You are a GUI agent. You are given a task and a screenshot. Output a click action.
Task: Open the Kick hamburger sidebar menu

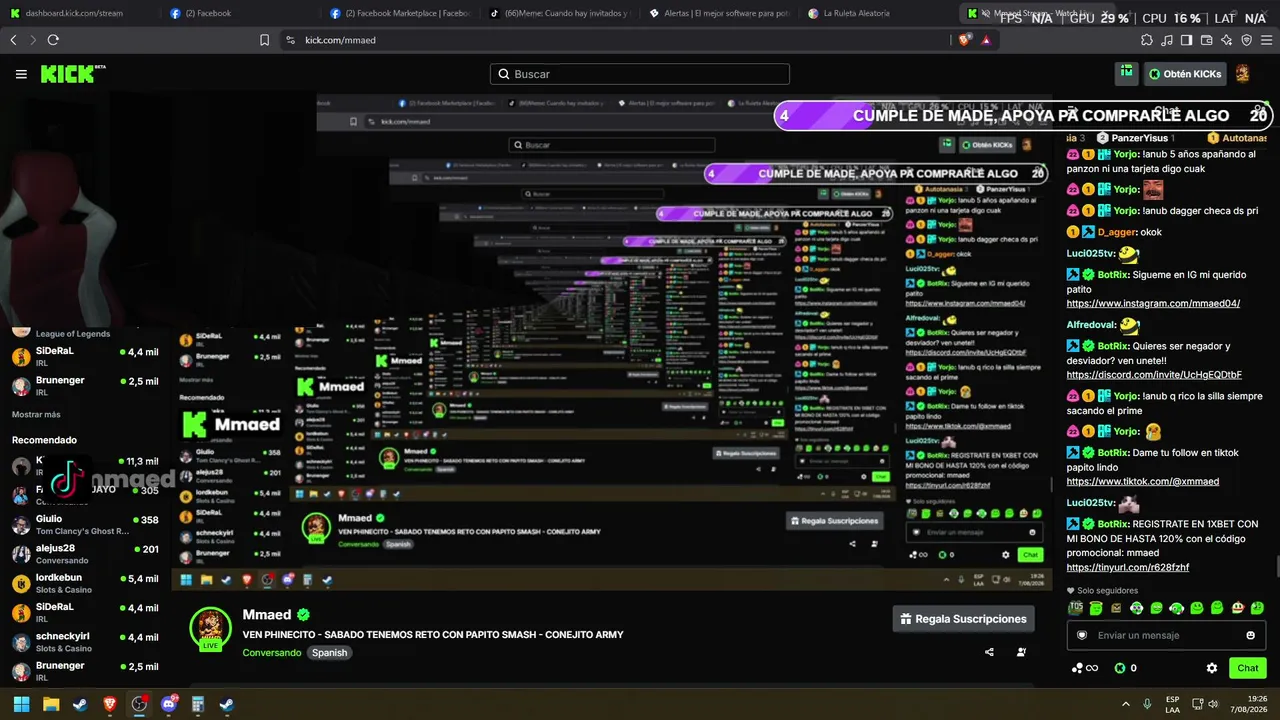[21, 74]
